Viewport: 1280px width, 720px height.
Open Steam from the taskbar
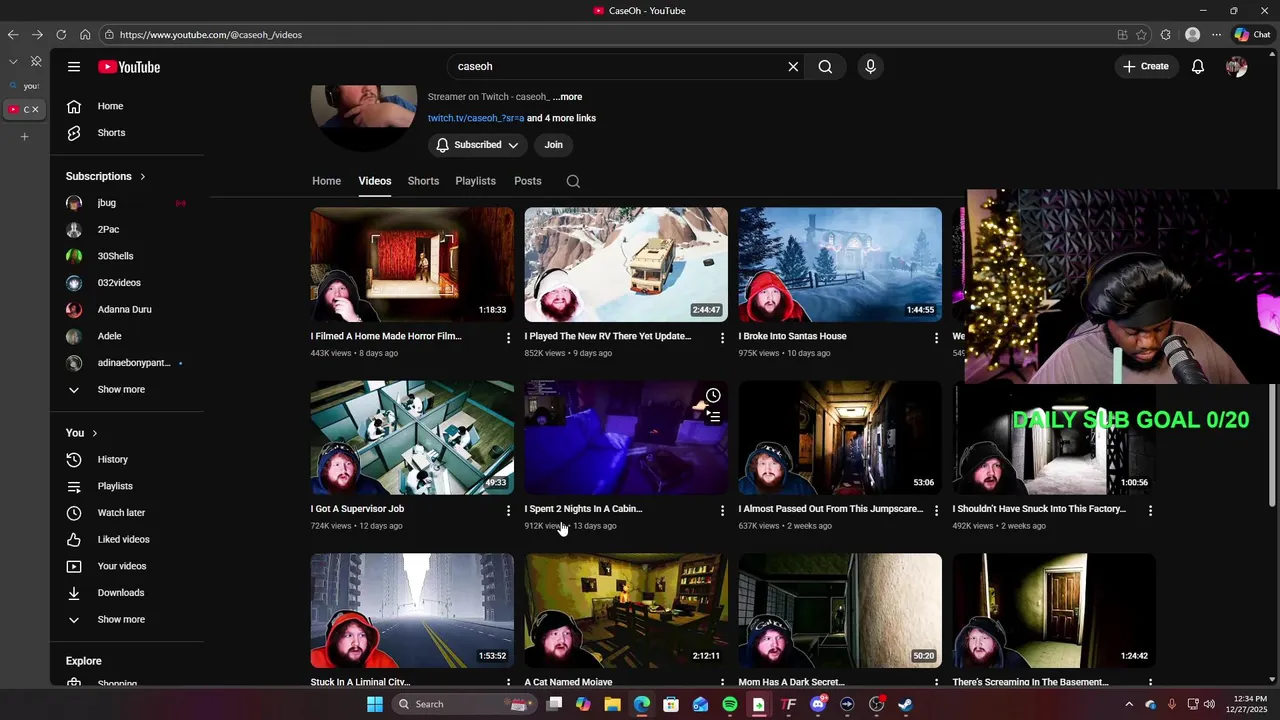pyautogui.click(x=905, y=704)
